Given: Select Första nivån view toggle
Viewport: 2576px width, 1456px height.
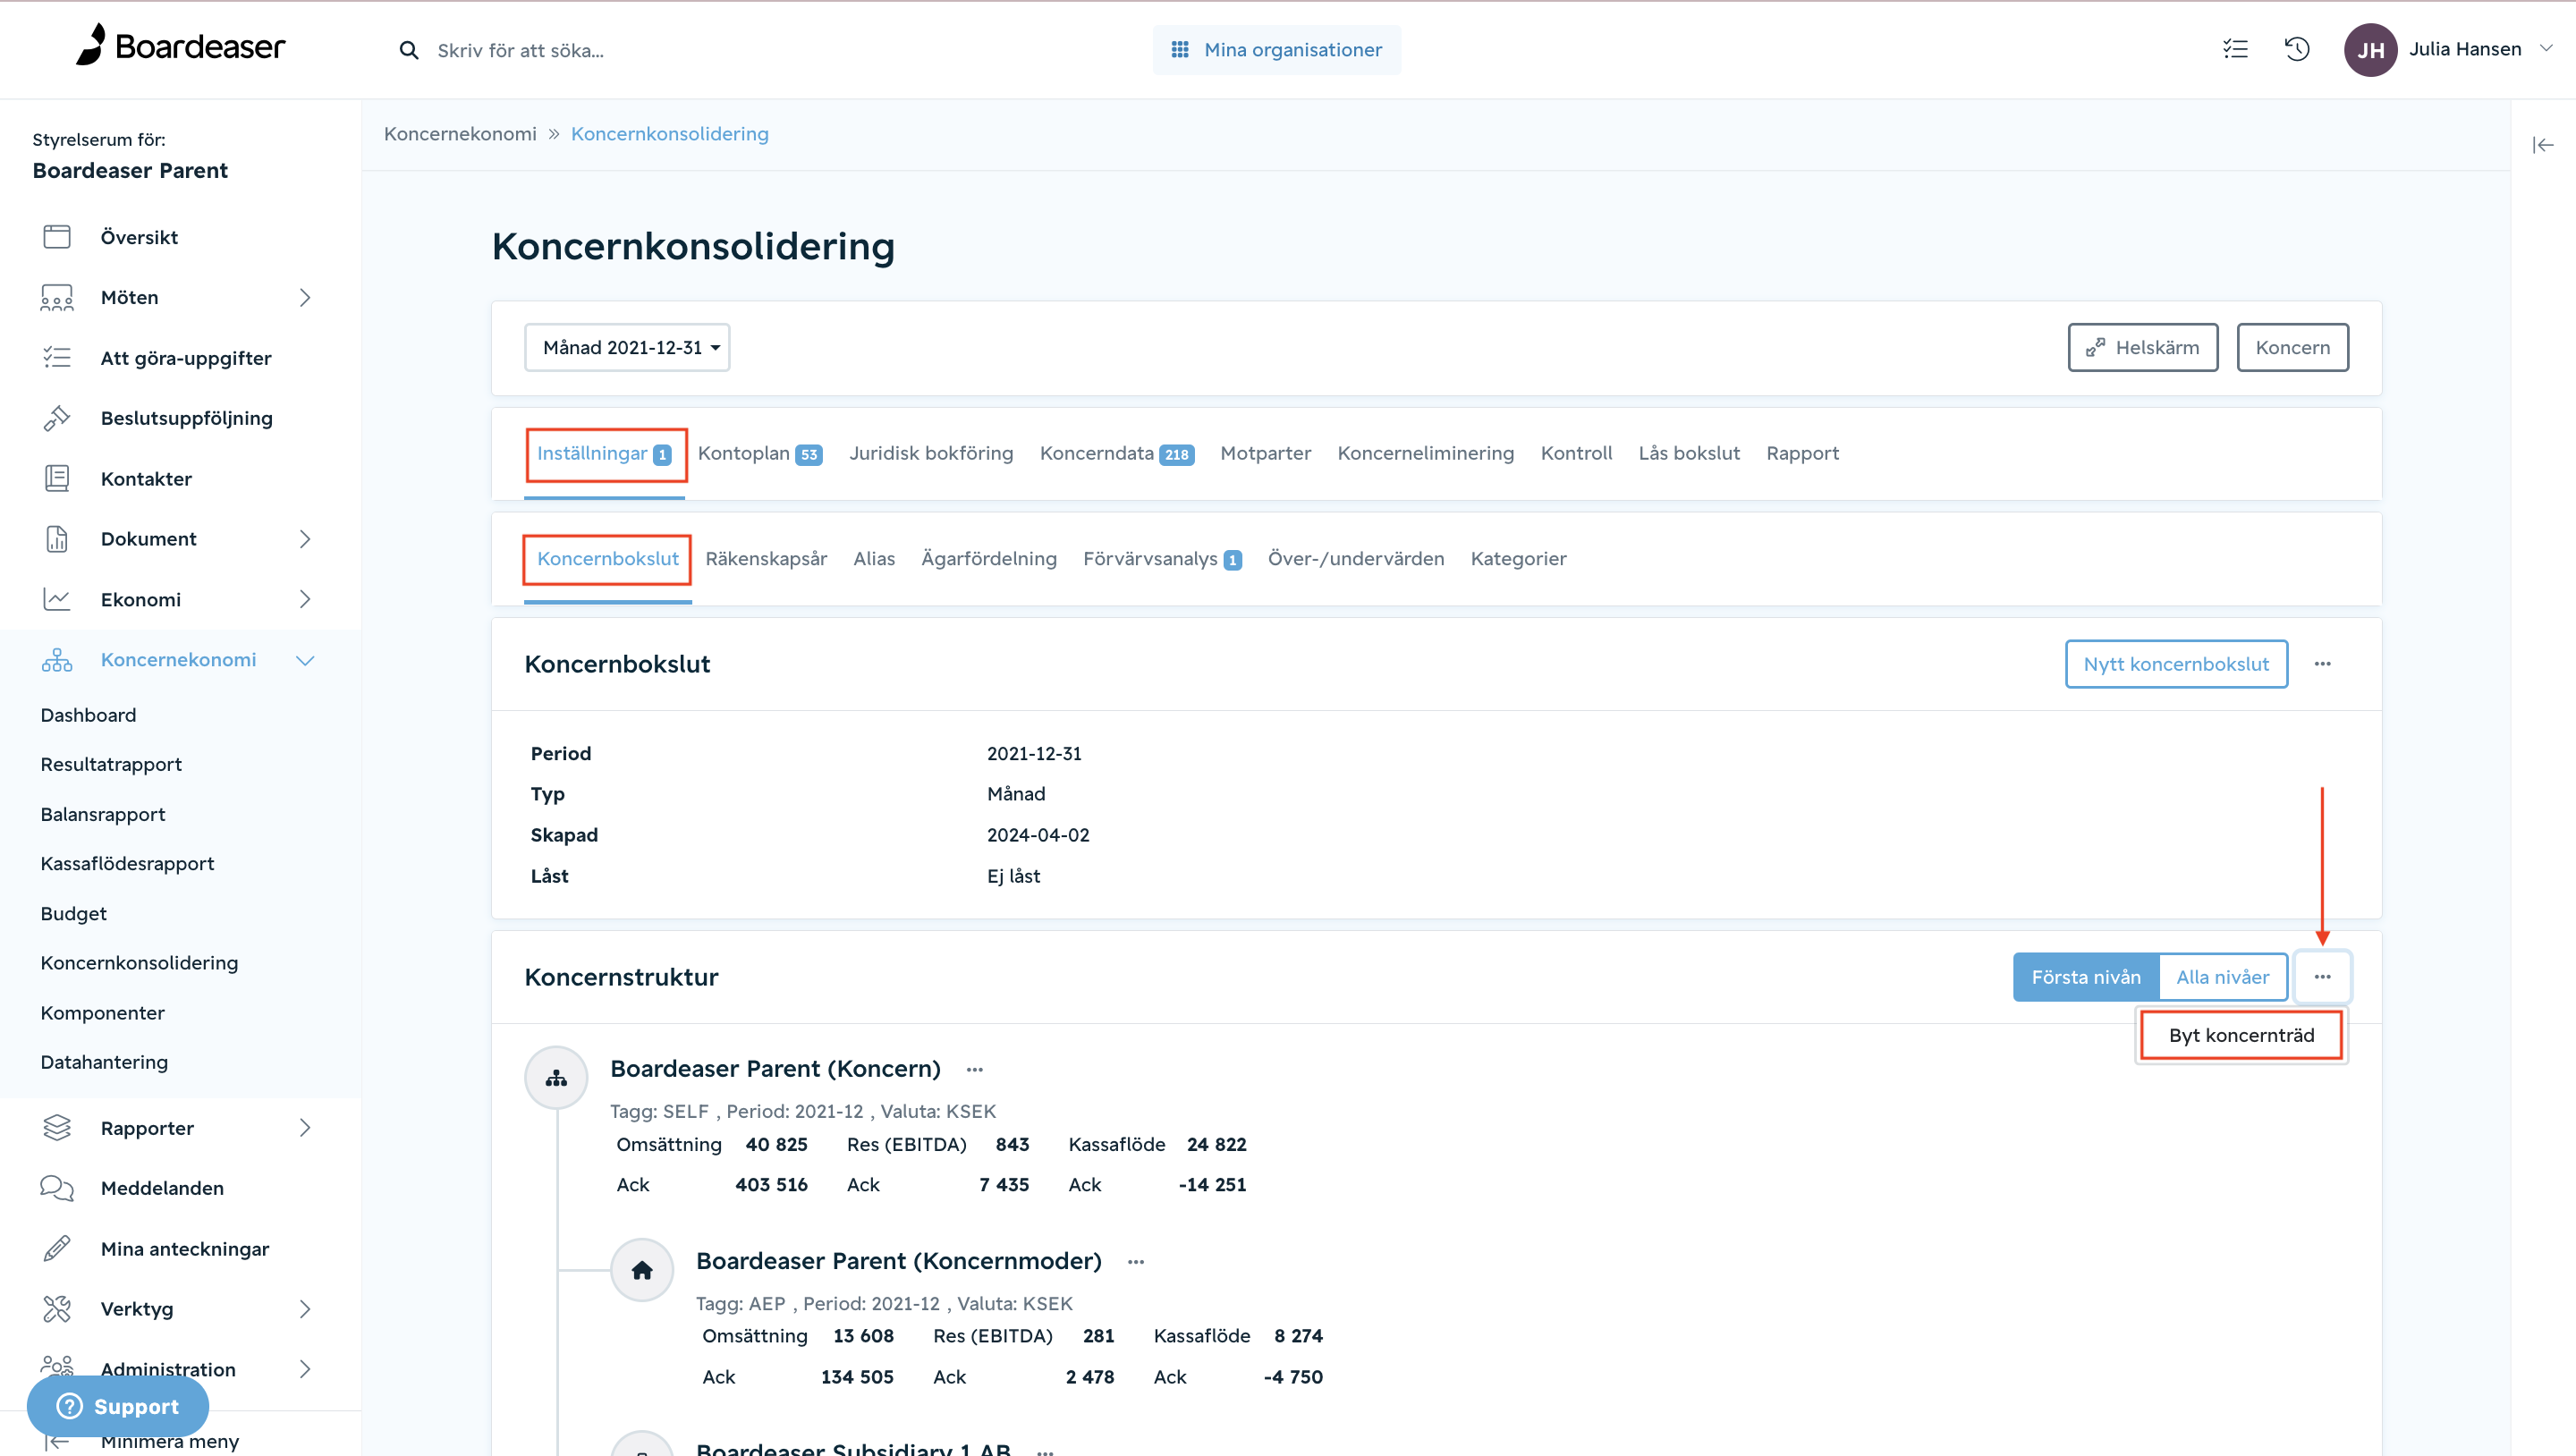Looking at the screenshot, I should tap(2086, 977).
